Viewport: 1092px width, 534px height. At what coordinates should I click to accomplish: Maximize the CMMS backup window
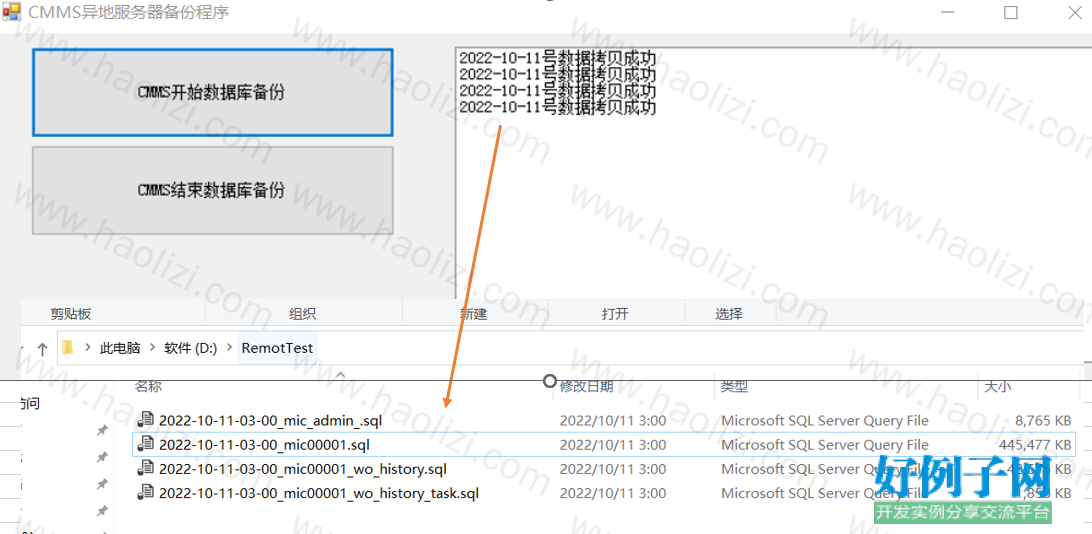pos(1011,13)
